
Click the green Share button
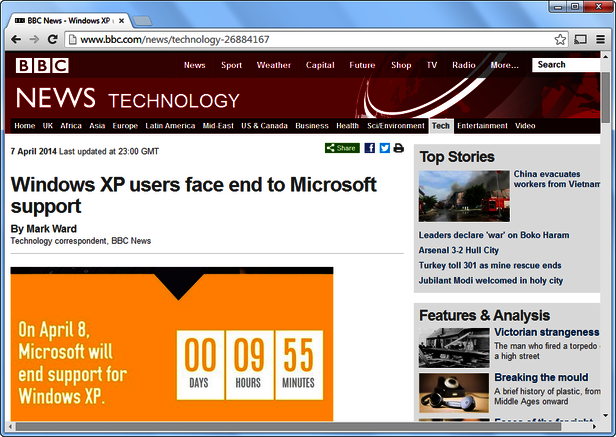[342, 148]
